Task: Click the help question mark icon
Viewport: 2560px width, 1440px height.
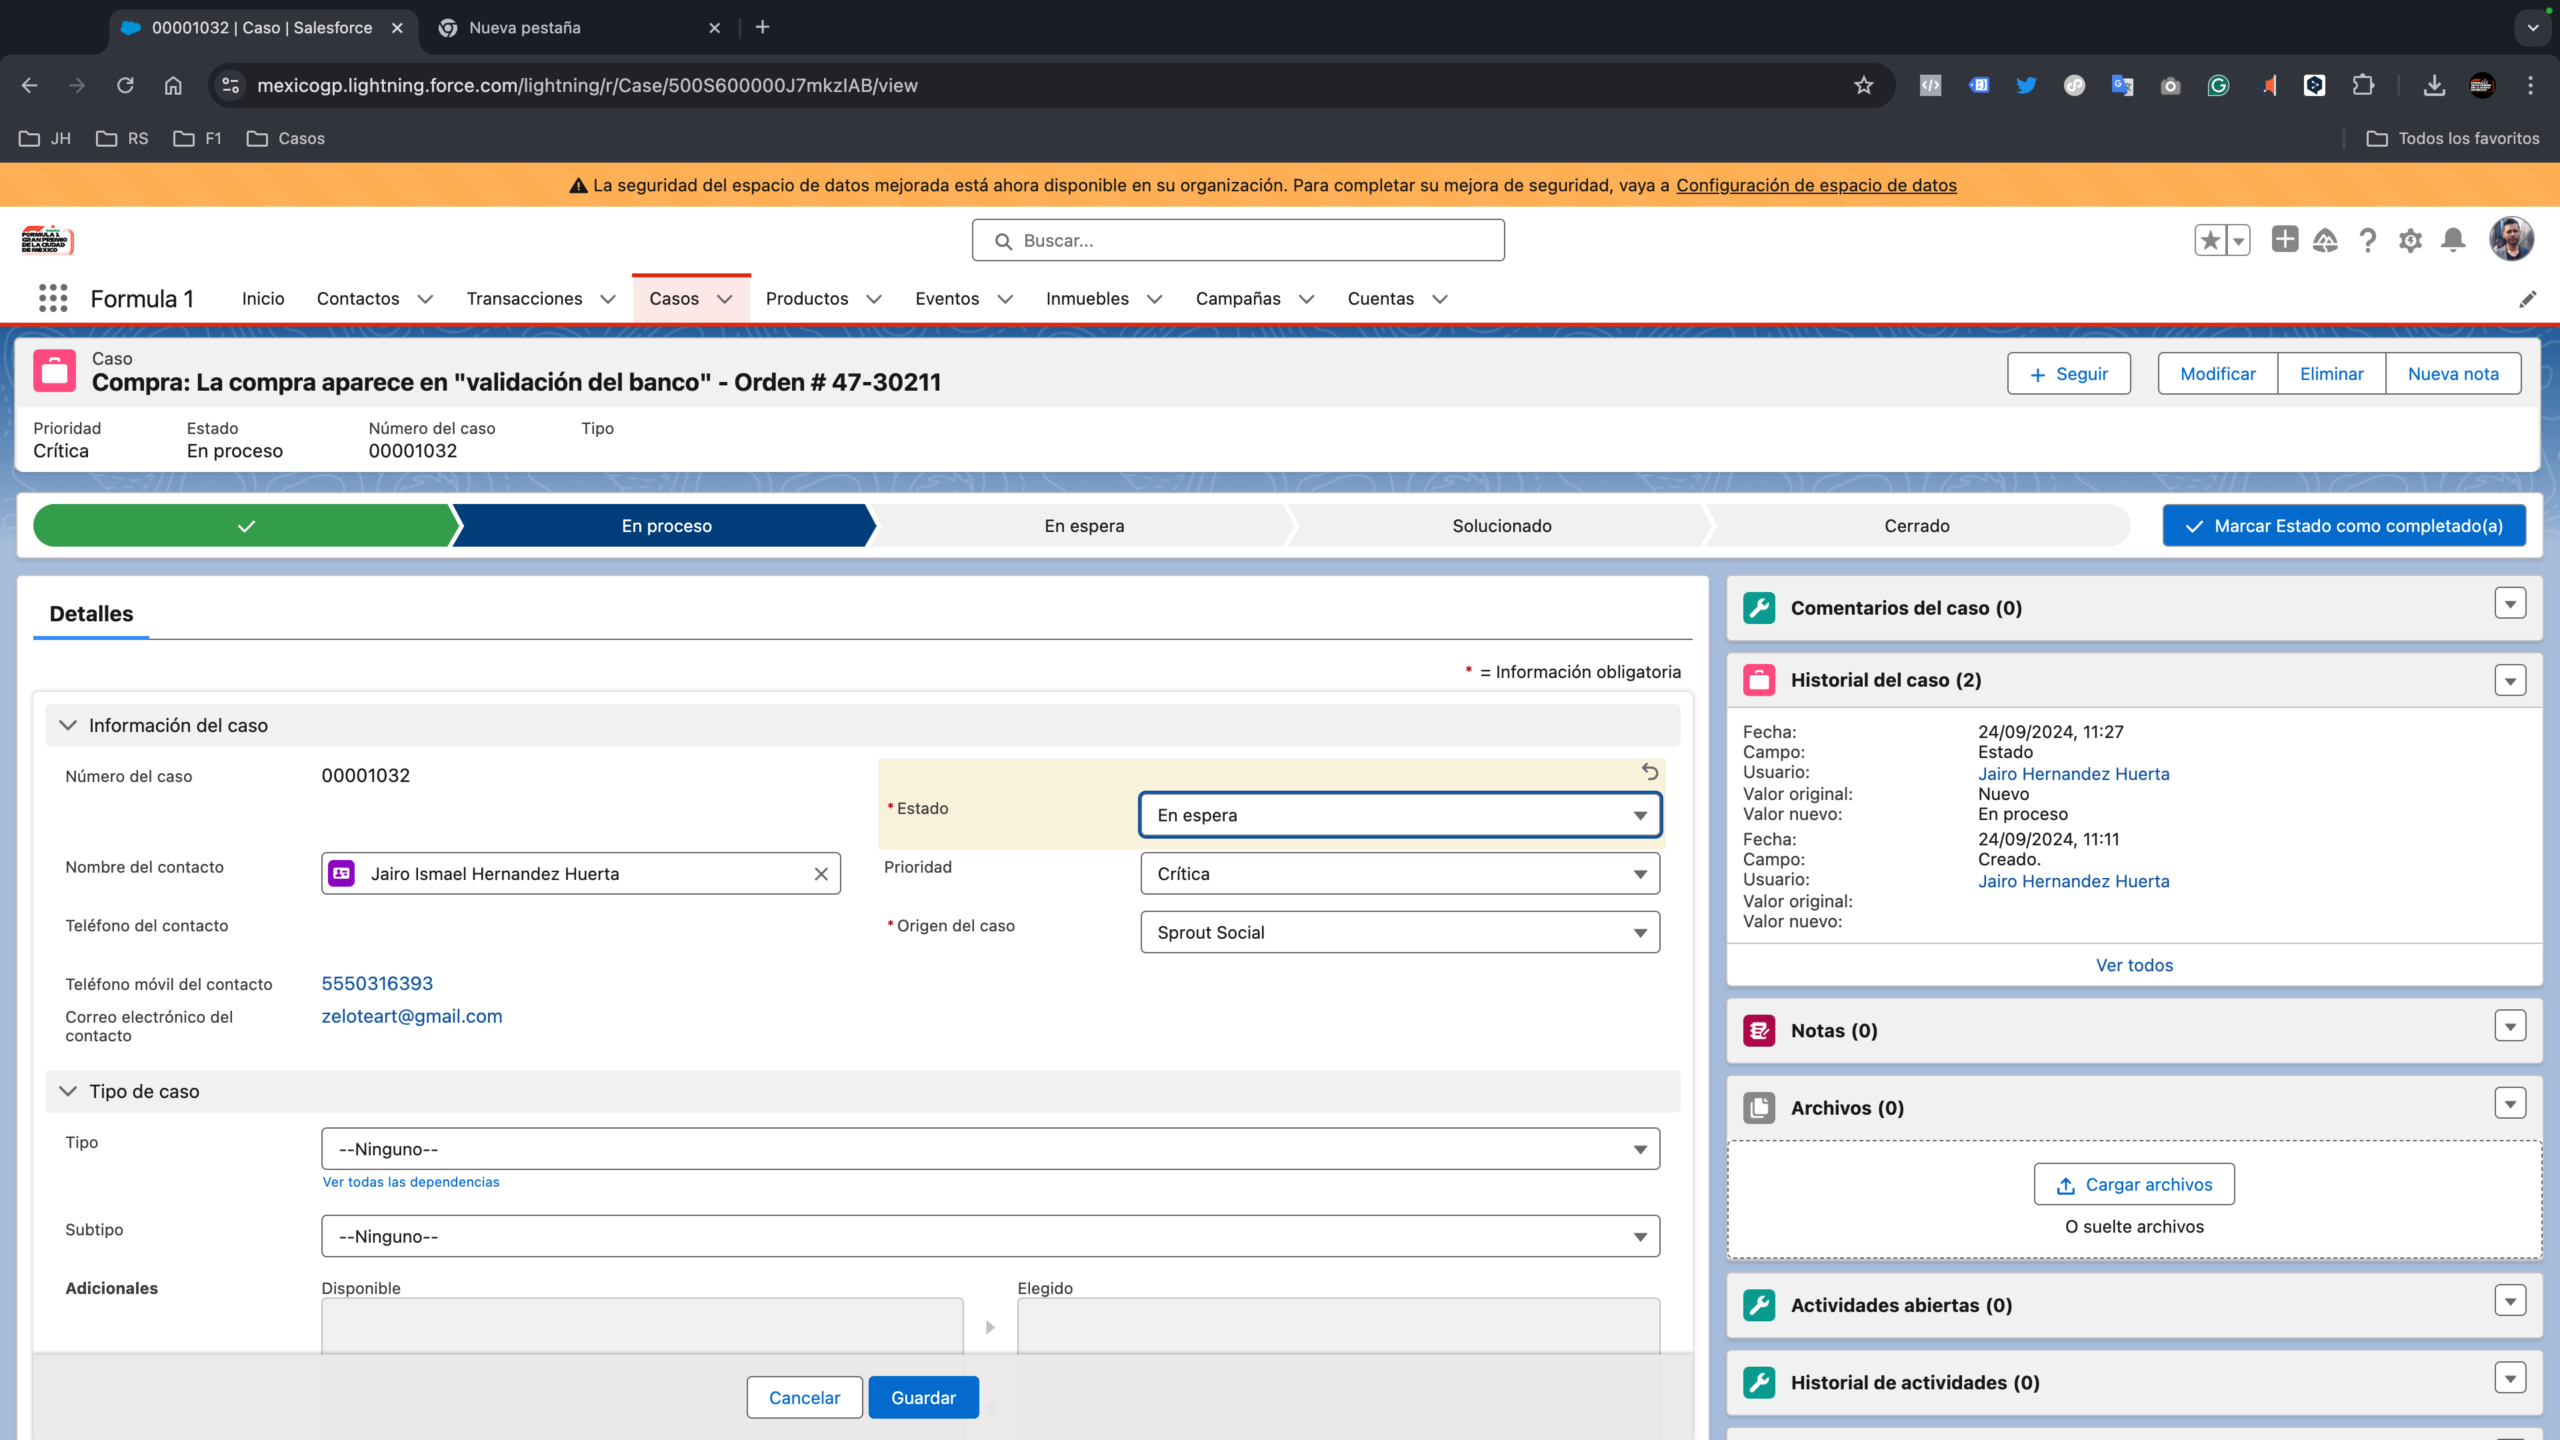Action: click(x=2367, y=240)
